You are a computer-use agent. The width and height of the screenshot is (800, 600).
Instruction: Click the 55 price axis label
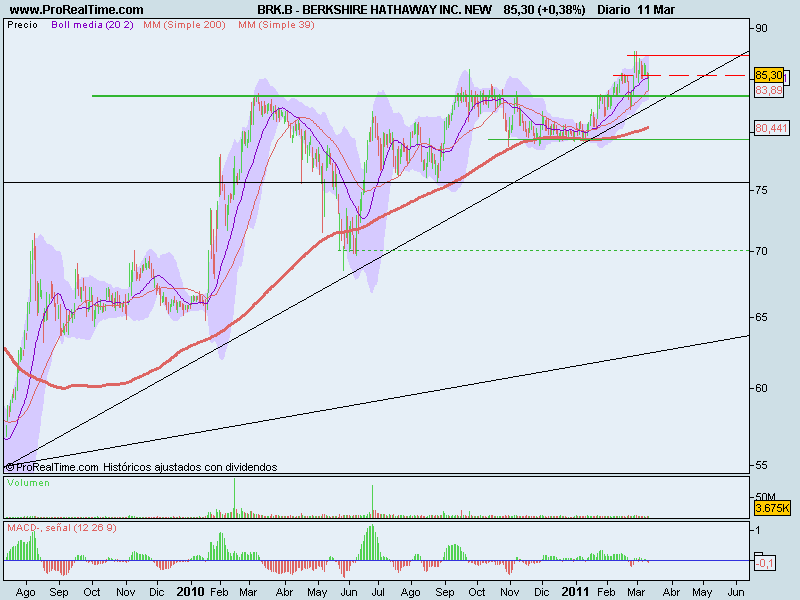pos(761,465)
